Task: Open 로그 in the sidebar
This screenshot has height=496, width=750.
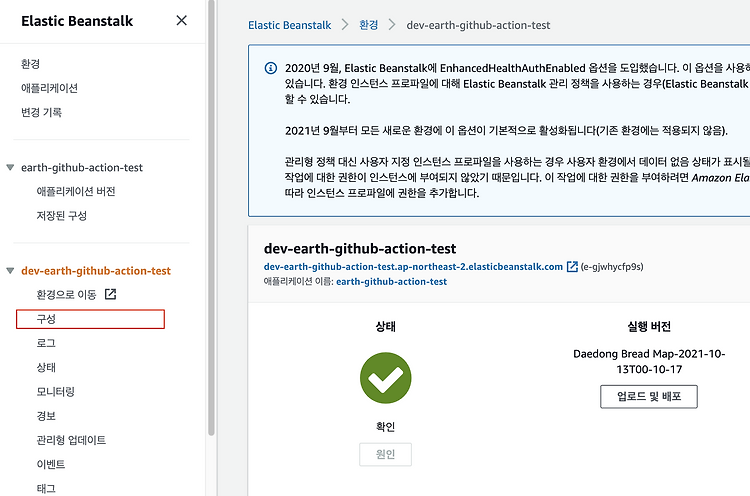Action: point(46,343)
